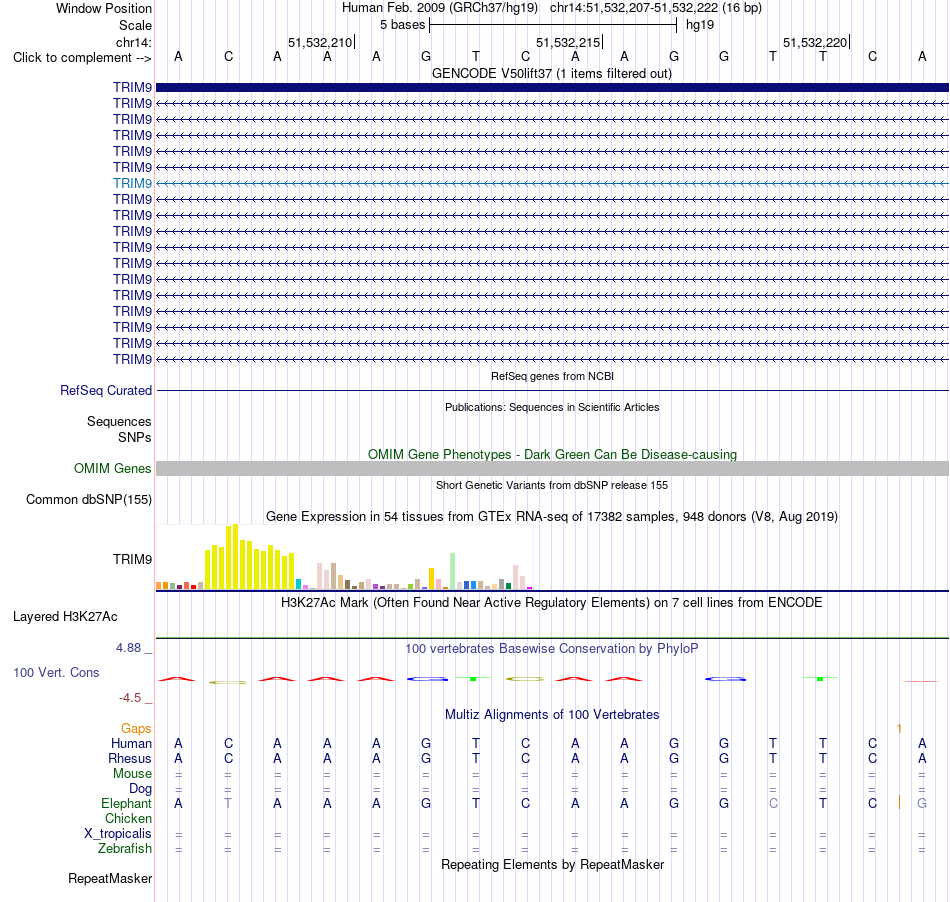
Task: Select the "Human" alignment row label
Action: (x=131, y=744)
